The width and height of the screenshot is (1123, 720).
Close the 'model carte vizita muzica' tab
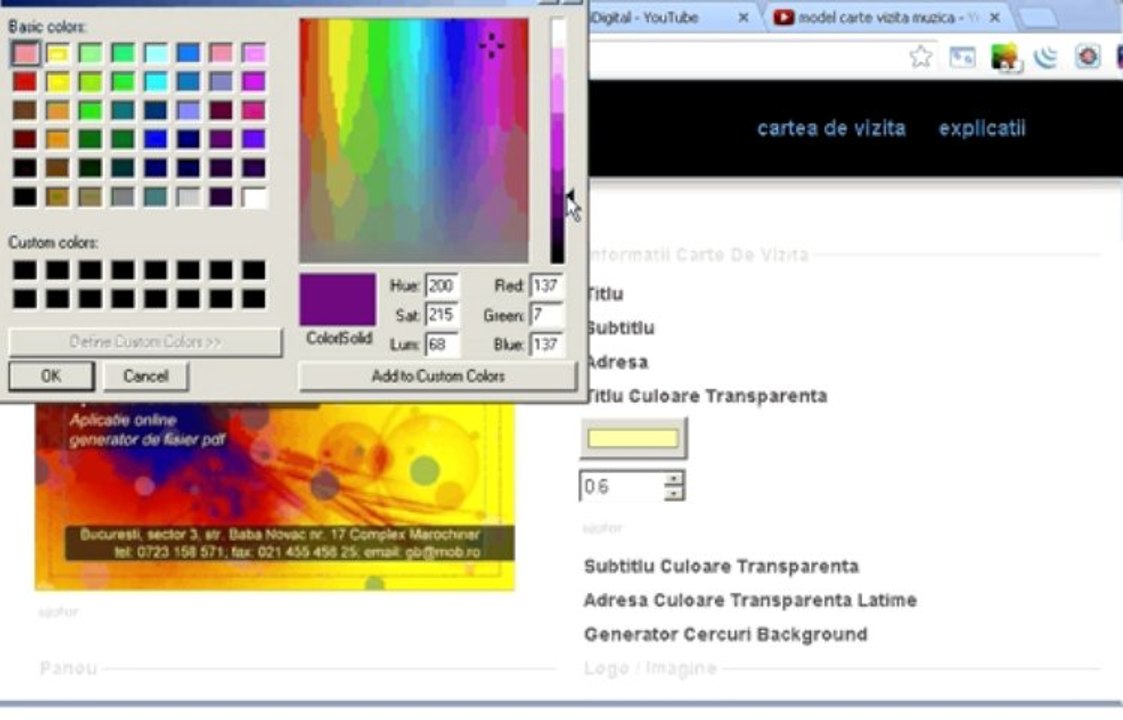[x=994, y=17]
